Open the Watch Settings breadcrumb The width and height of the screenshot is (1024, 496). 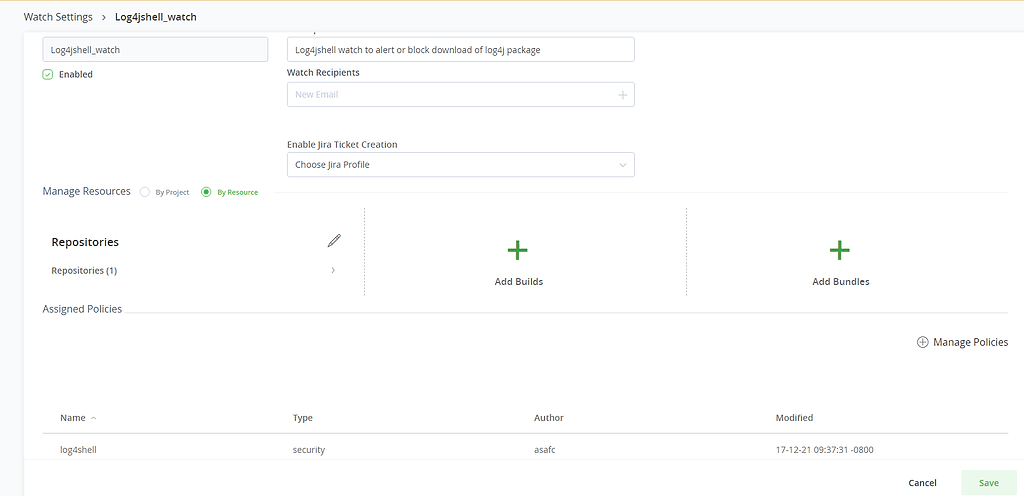tap(58, 17)
